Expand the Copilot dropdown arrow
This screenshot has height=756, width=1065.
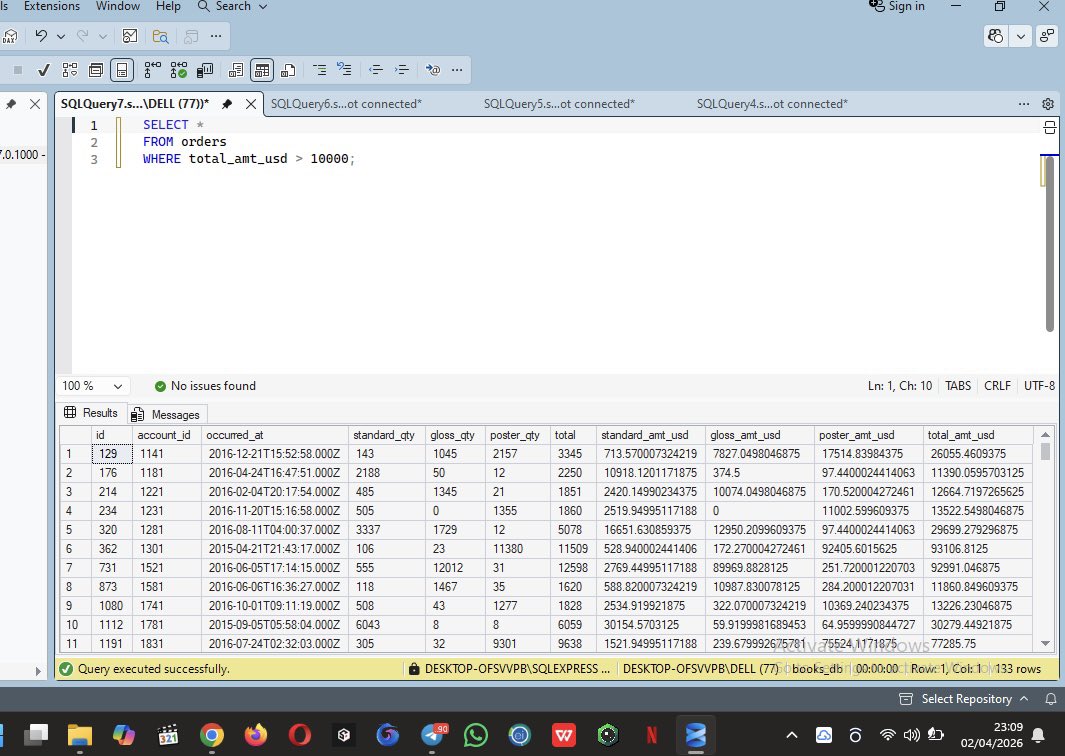coord(1020,36)
